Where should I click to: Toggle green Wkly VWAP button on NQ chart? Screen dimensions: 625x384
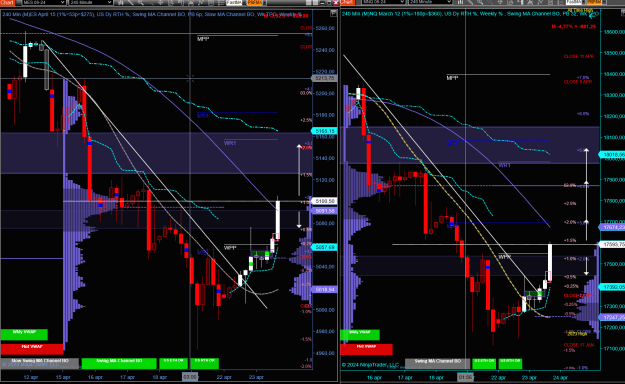click(x=360, y=334)
